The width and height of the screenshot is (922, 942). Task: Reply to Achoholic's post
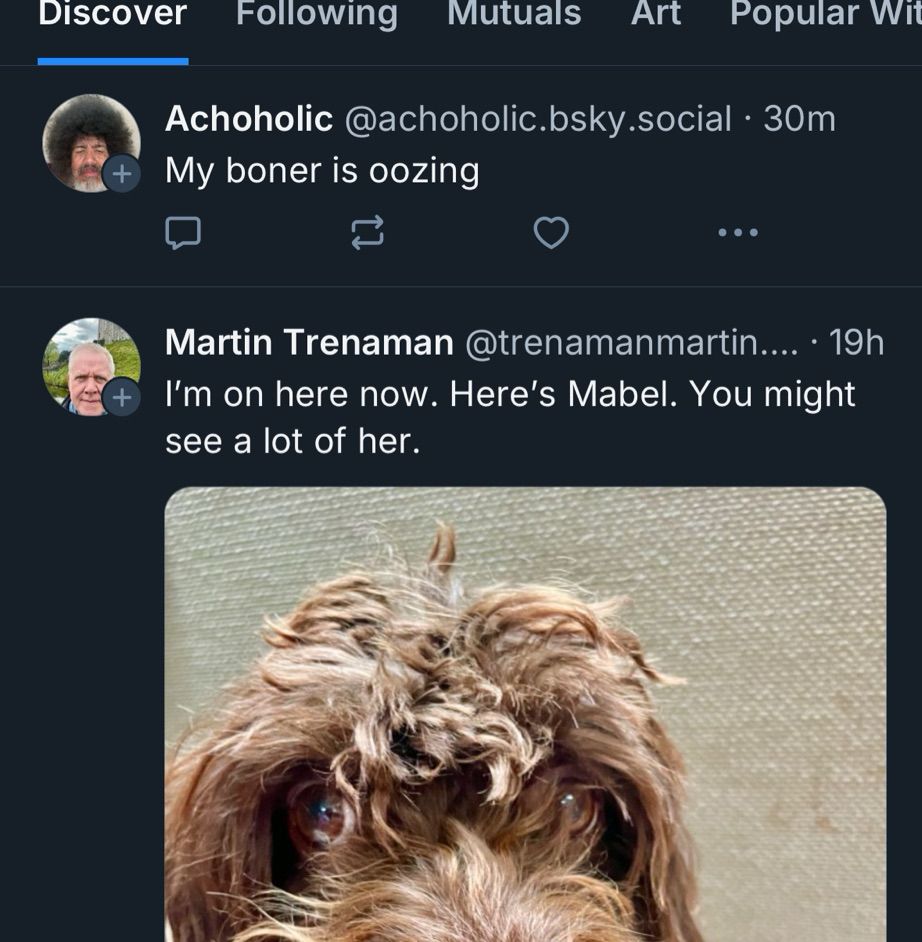click(x=182, y=233)
